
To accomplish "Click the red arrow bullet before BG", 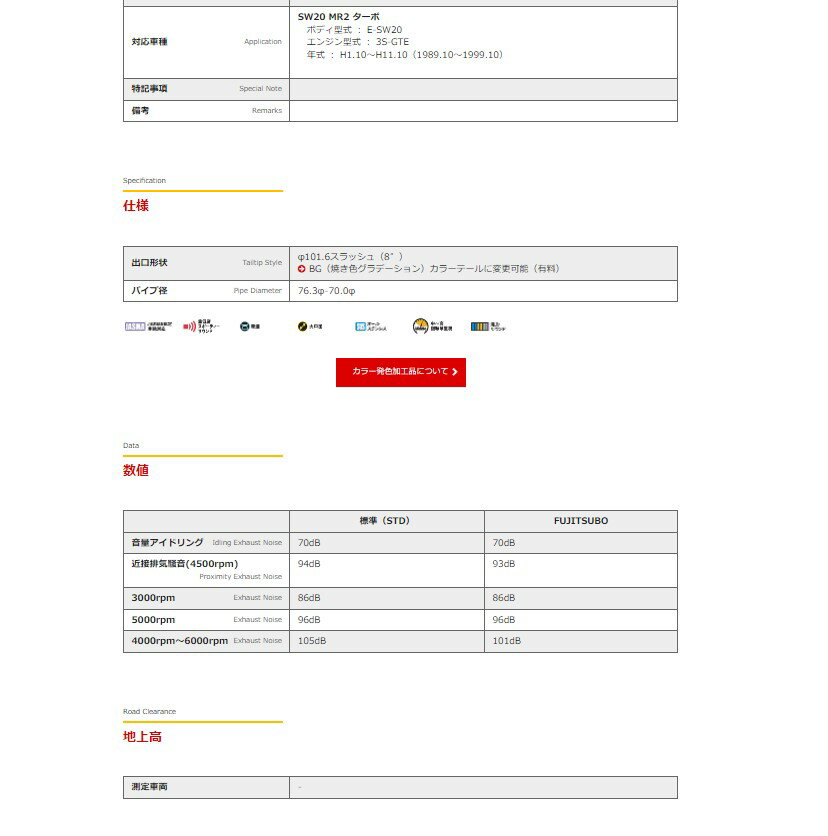I will (x=302, y=269).
